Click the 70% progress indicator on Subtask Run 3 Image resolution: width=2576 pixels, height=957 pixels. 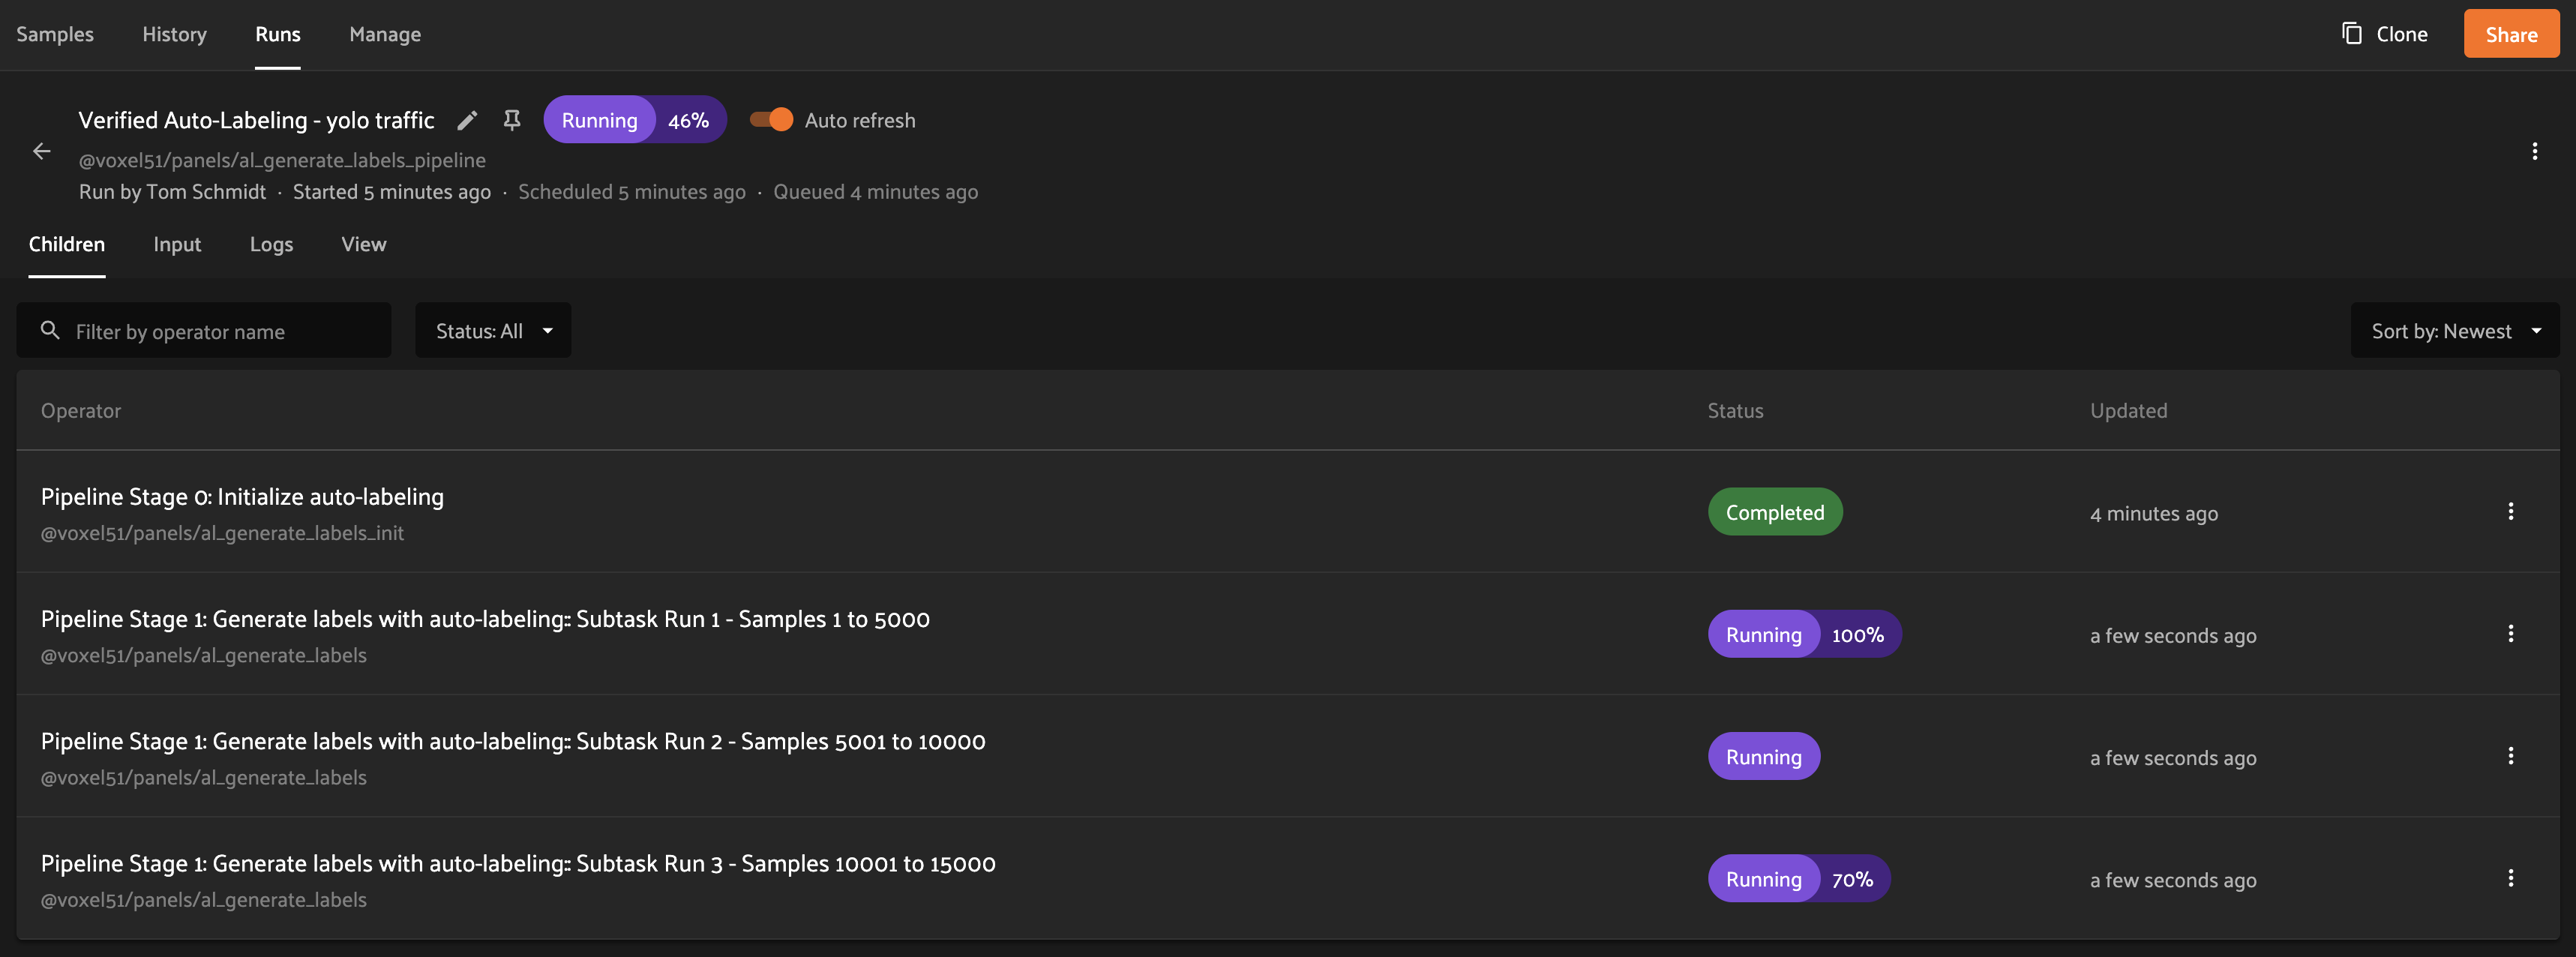pyautogui.click(x=1854, y=878)
